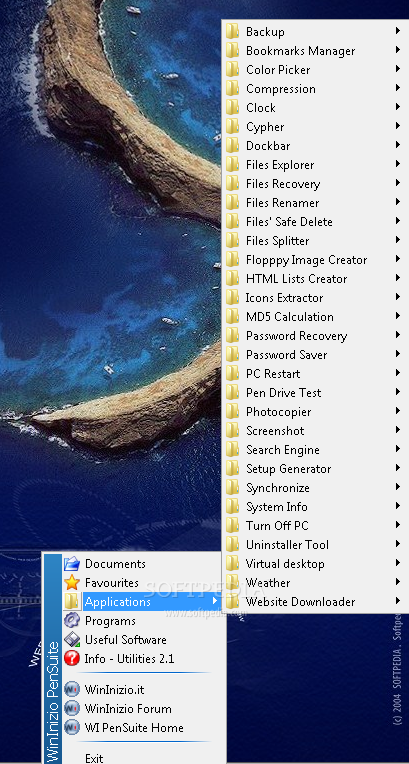Click the Turn Off PC folder icon
This screenshot has height=764, width=409.
click(x=233, y=526)
